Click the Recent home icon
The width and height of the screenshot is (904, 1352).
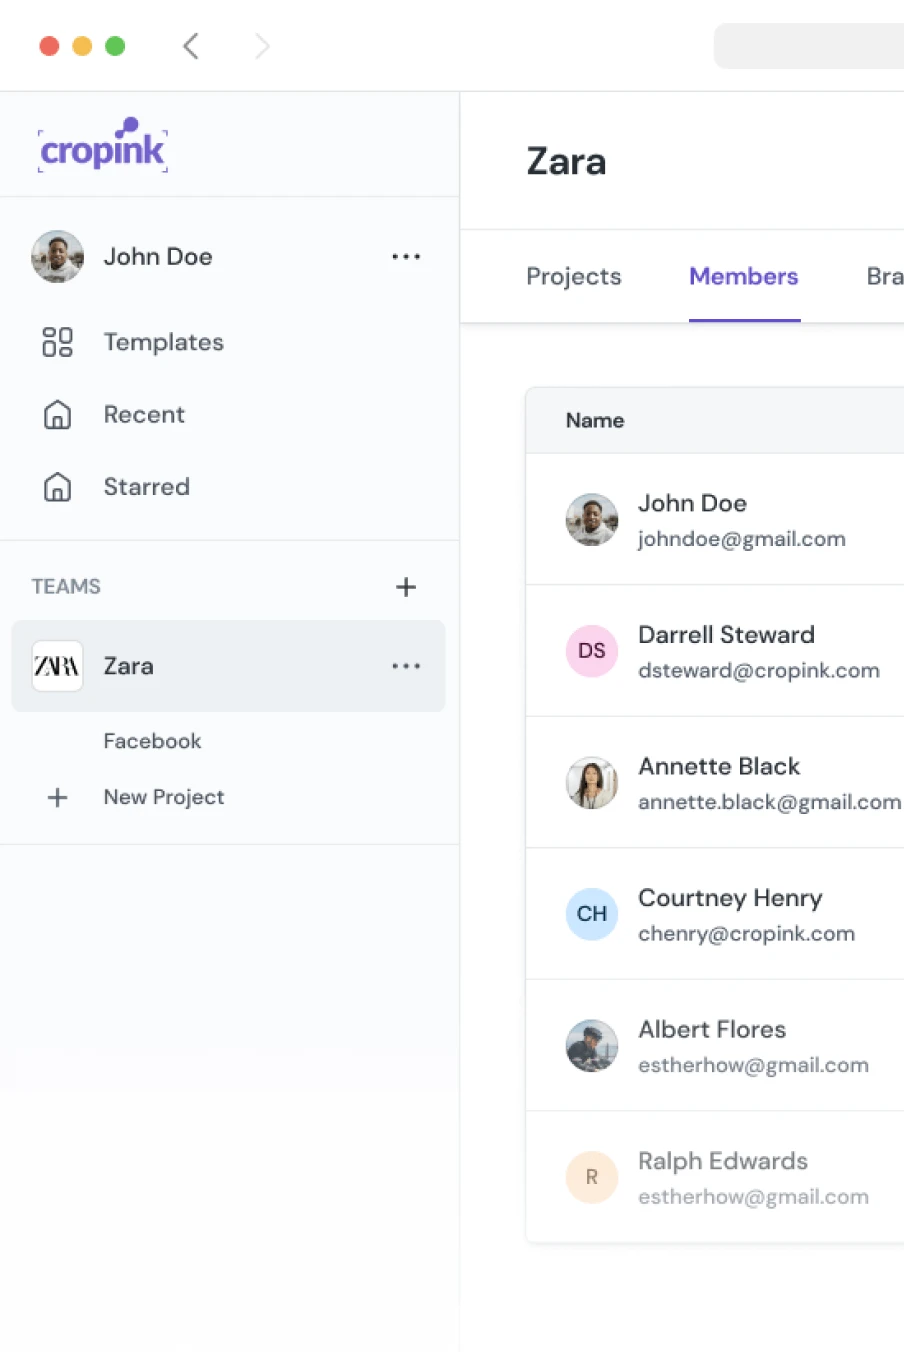pyautogui.click(x=57, y=415)
